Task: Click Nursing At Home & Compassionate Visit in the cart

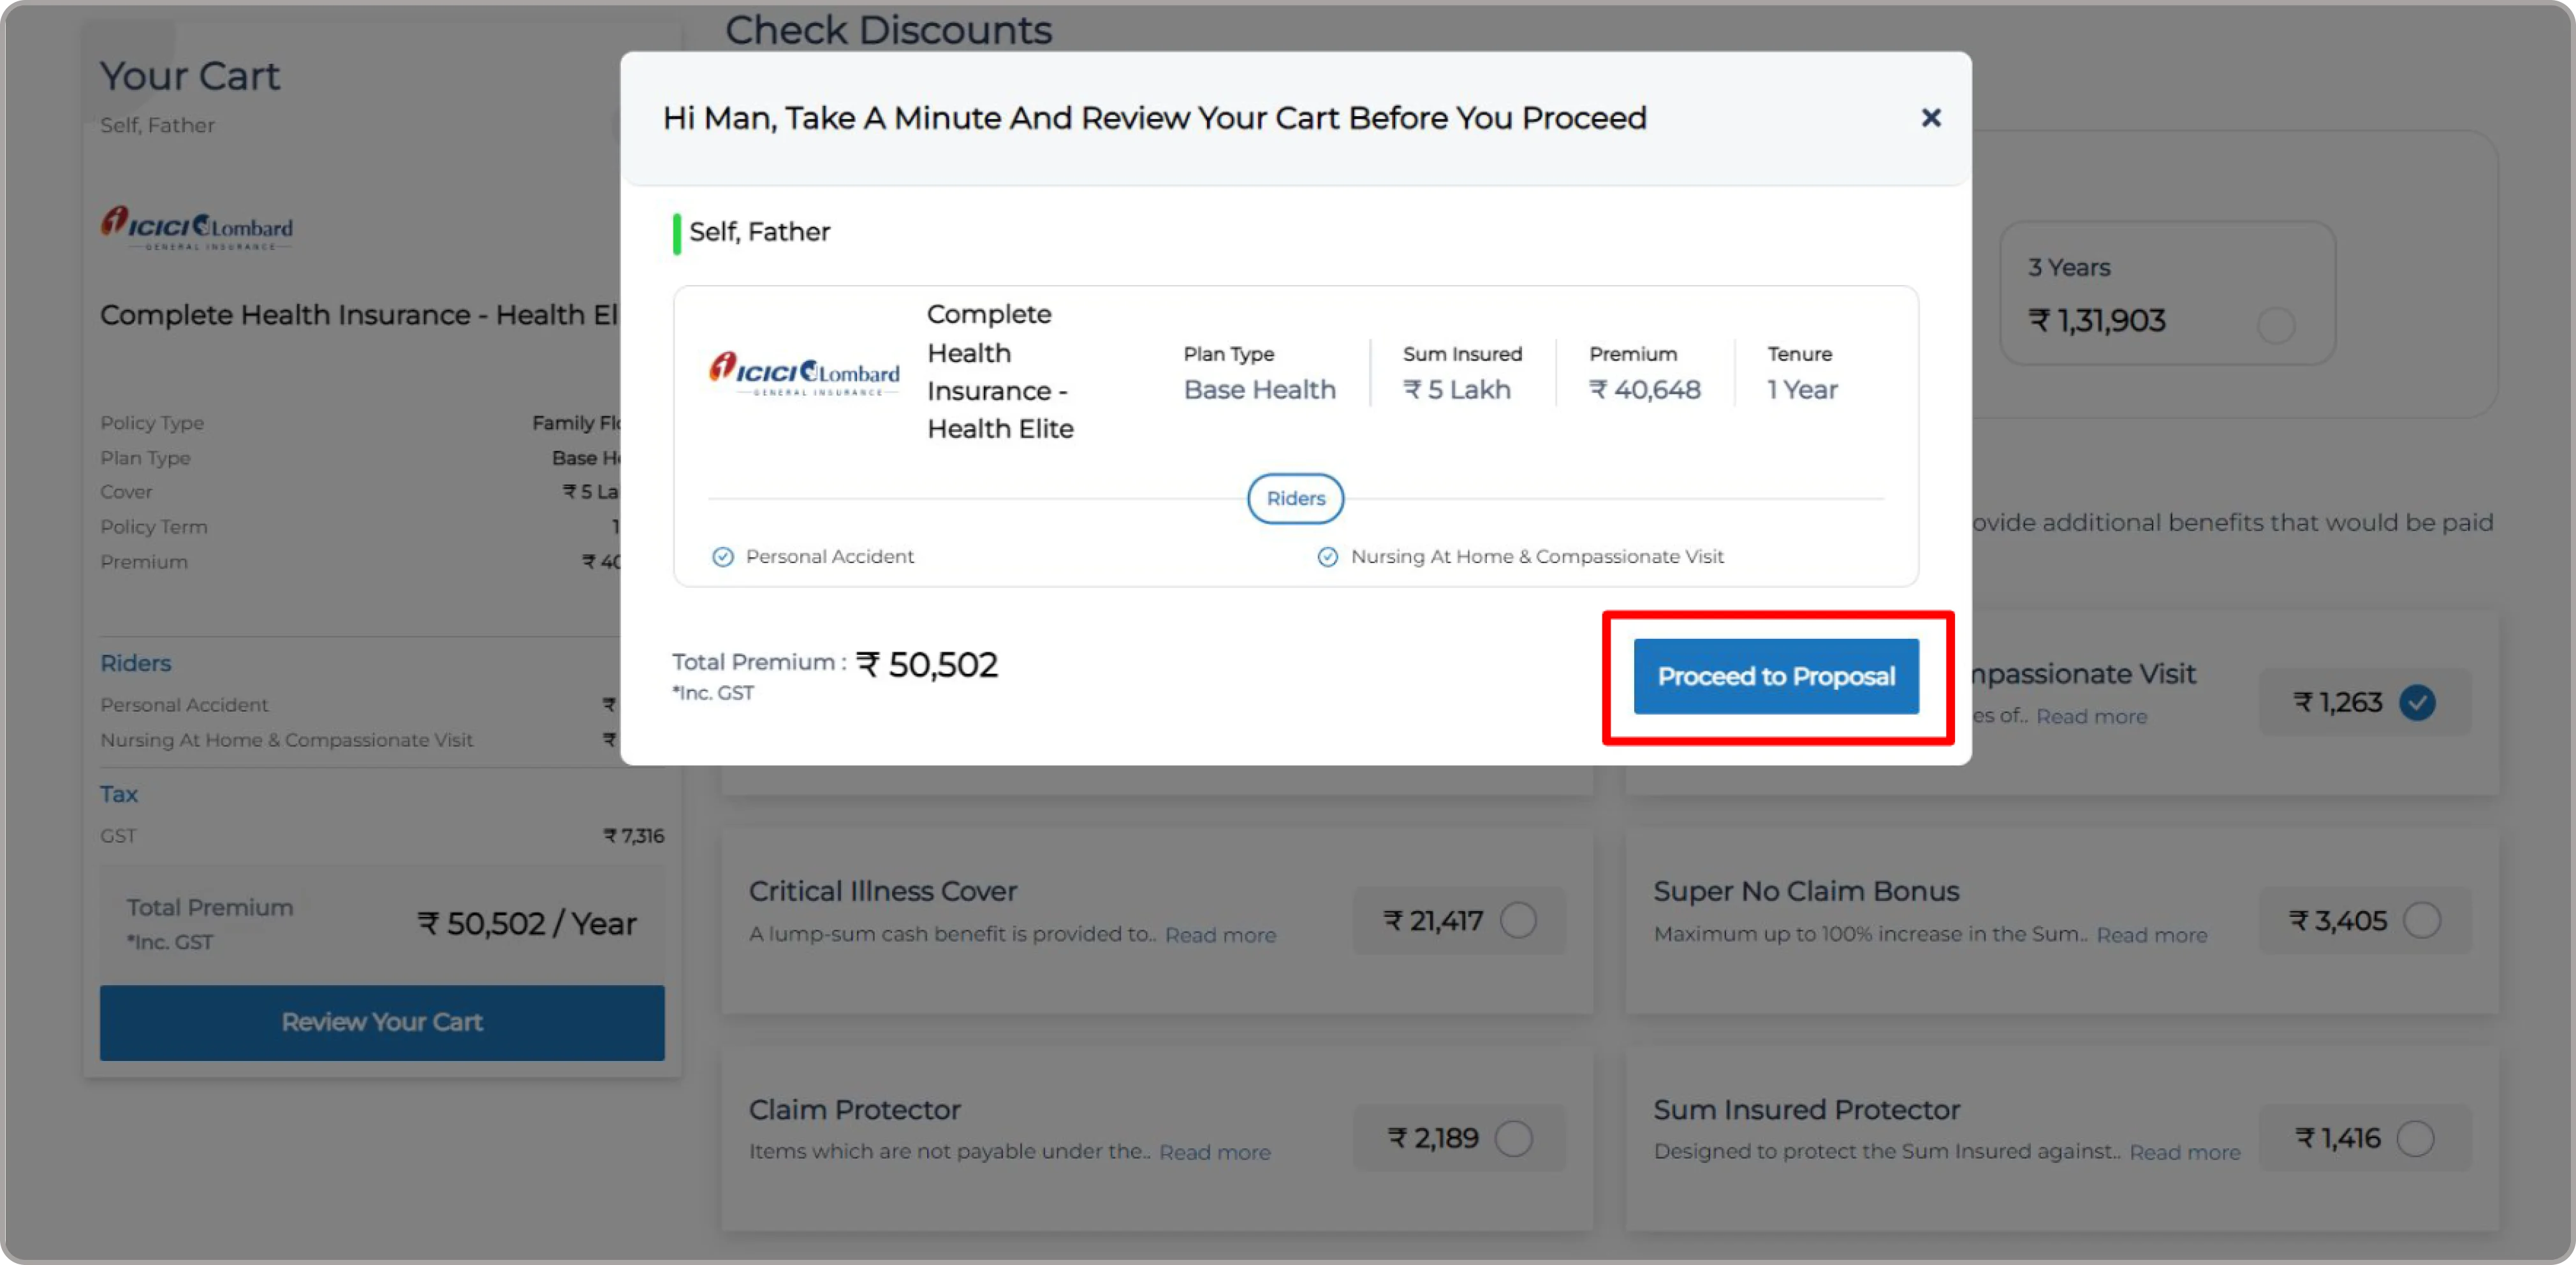Action: point(286,740)
